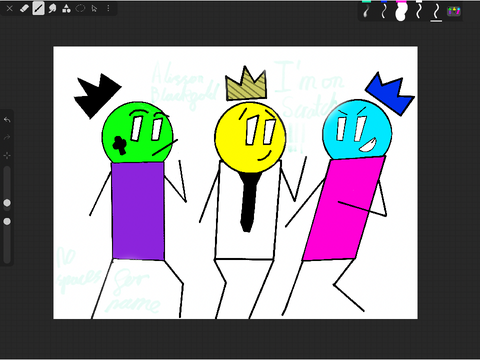Click the Undo arrow
480x360 pixels.
pos(7,119)
